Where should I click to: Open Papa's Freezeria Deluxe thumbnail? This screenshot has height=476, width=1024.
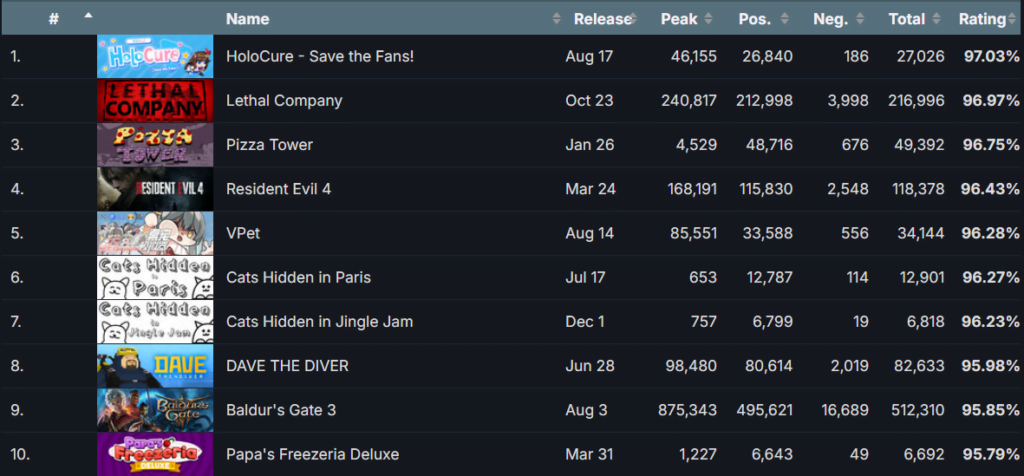[155, 454]
